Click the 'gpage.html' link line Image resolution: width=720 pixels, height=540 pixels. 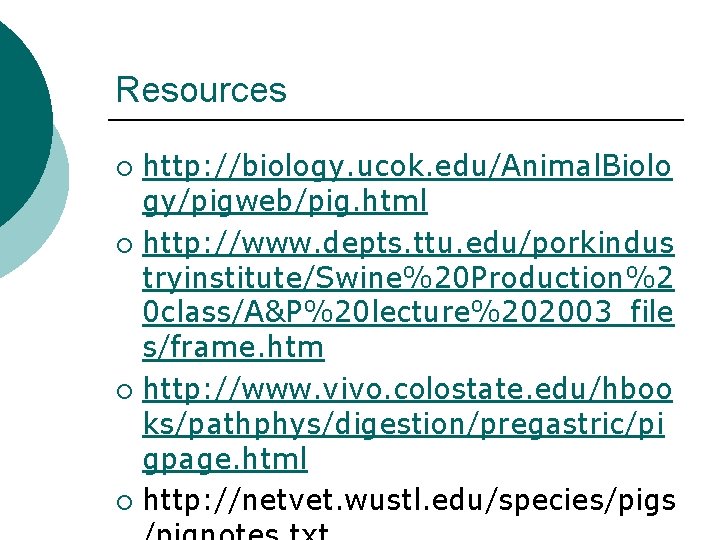(x=225, y=459)
